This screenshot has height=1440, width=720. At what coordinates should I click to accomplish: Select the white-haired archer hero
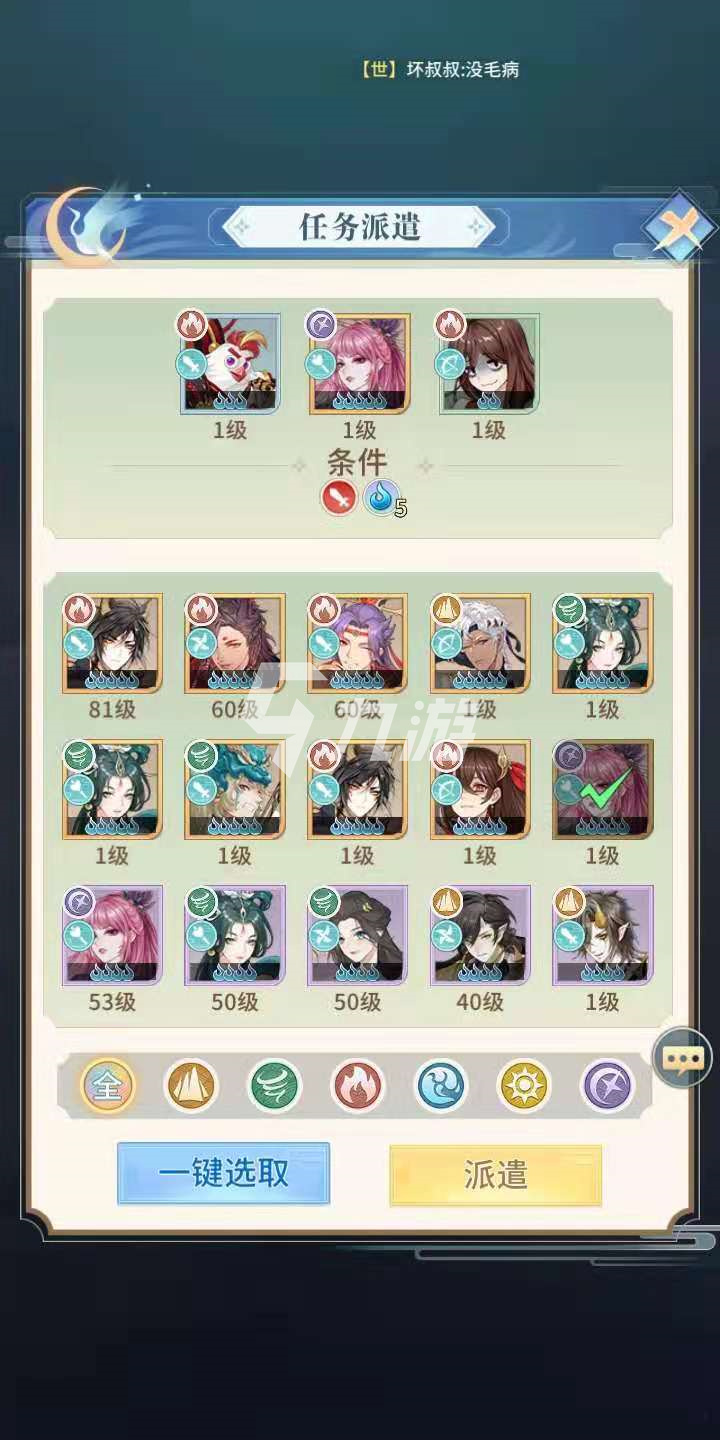pos(480,643)
